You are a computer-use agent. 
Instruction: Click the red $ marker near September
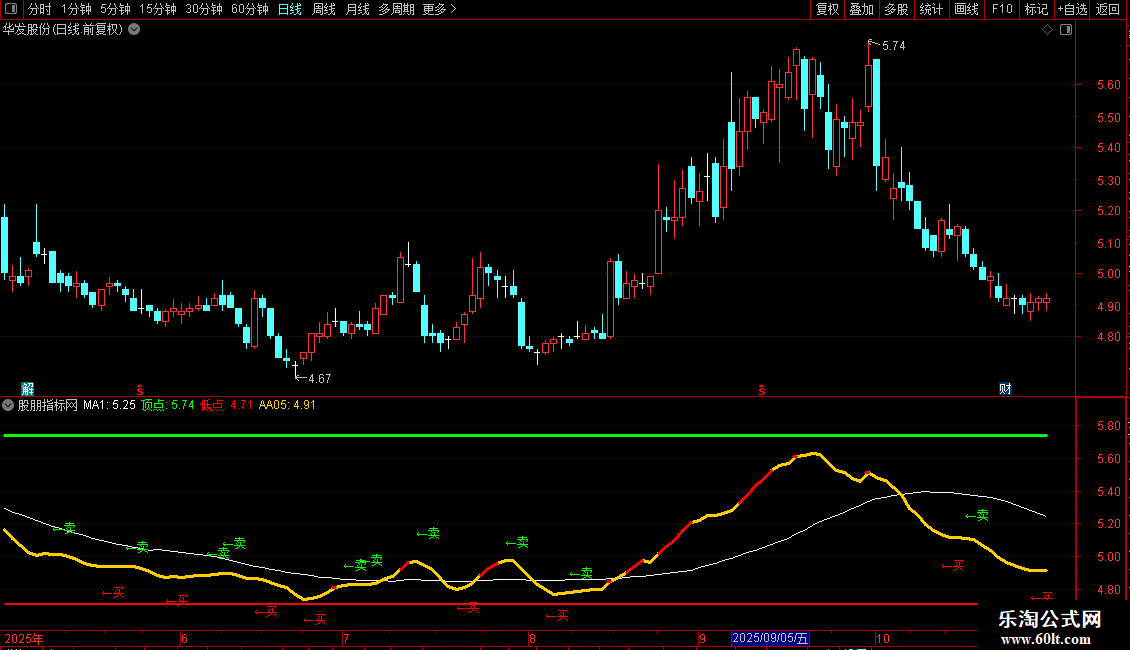[x=762, y=390]
